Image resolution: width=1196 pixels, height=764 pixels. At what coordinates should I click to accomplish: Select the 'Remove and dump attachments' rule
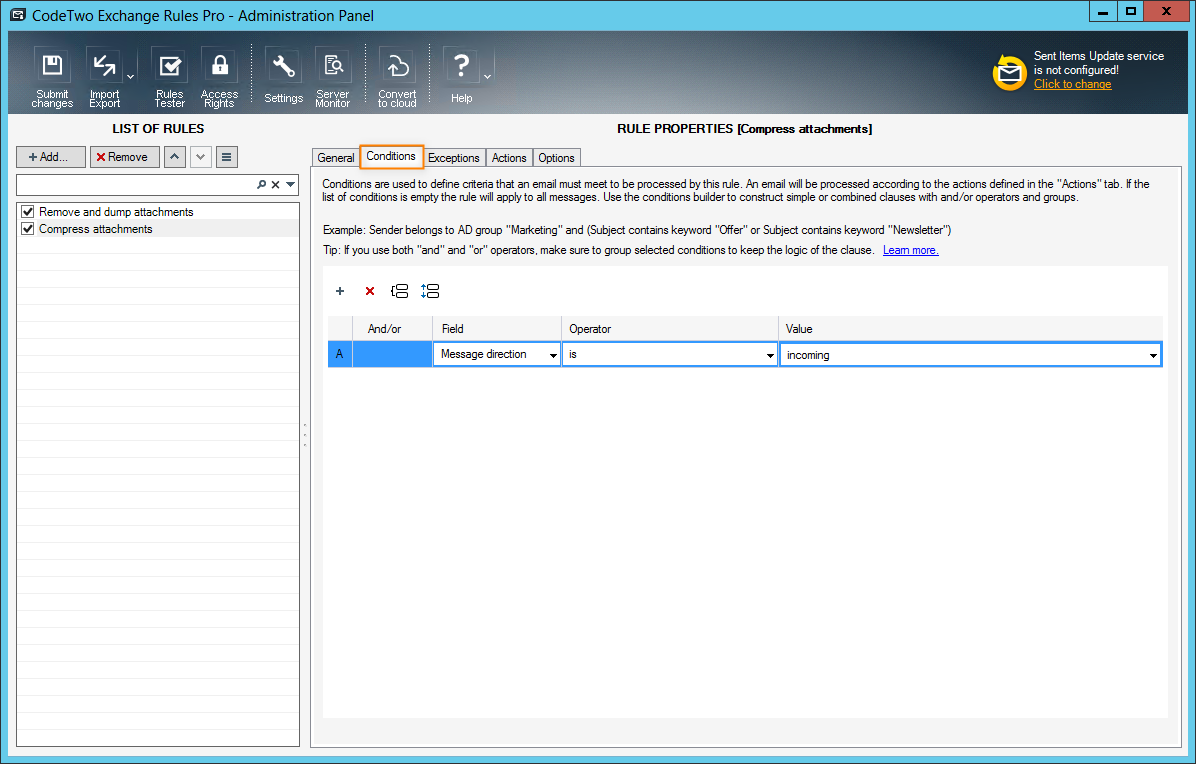point(116,212)
